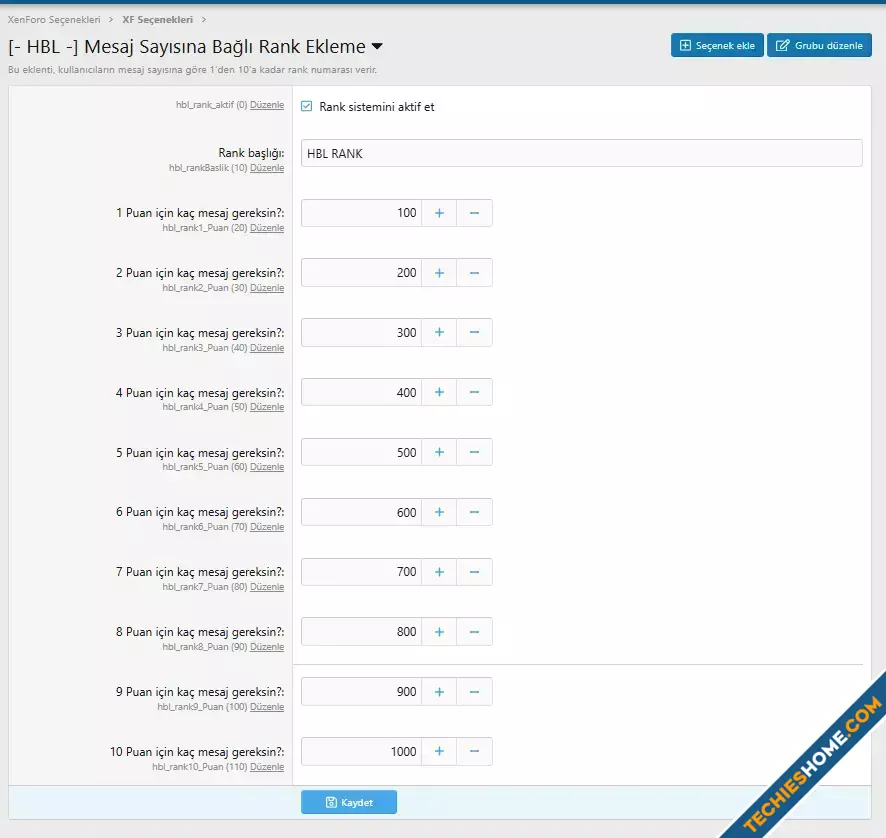Click the 'Seçenek ekle' button

point(717,45)
